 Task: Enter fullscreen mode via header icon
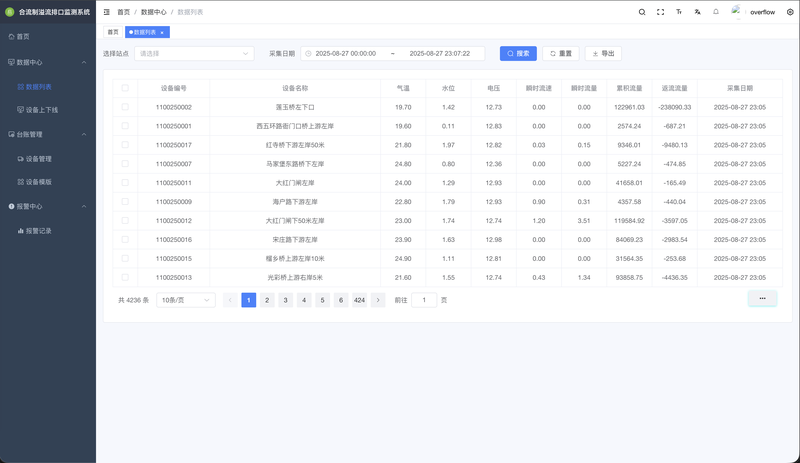[x=660, y=12]
